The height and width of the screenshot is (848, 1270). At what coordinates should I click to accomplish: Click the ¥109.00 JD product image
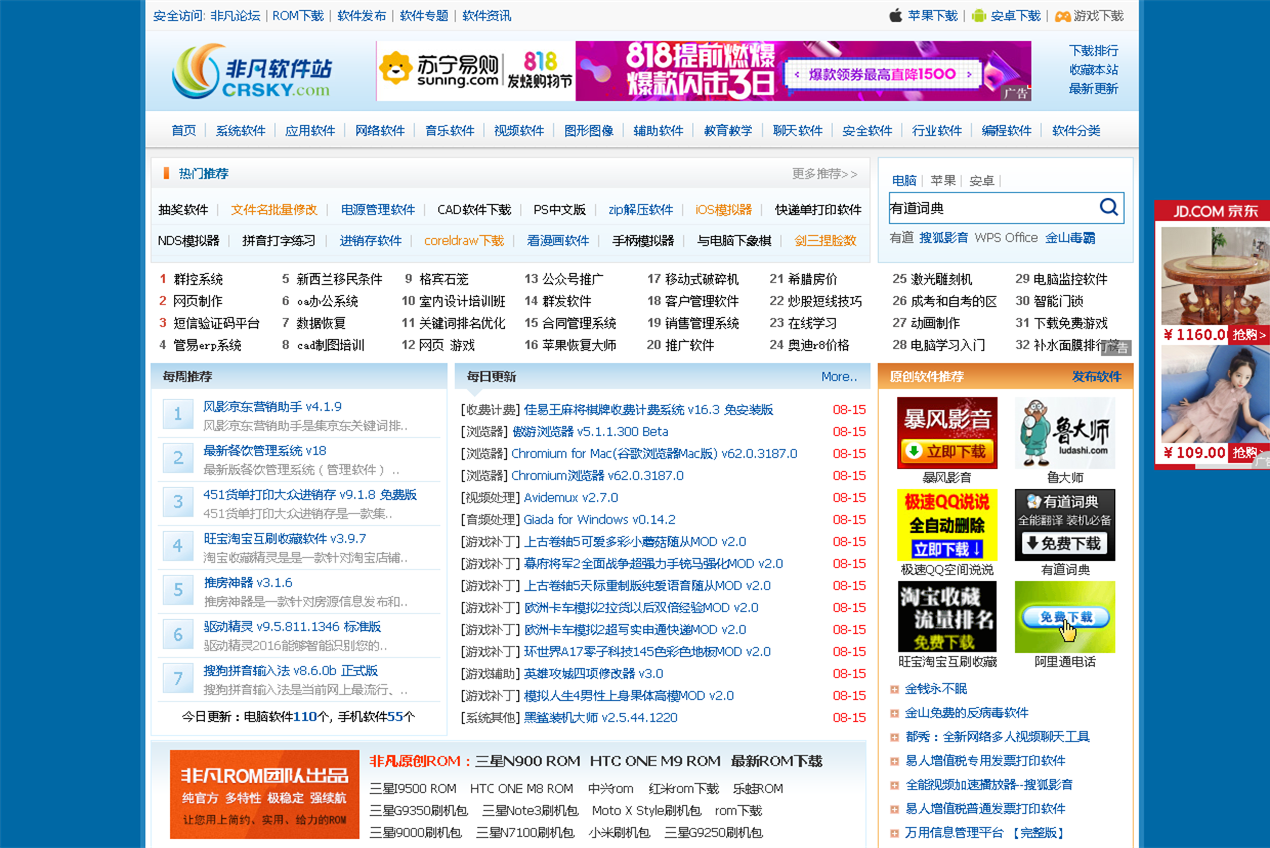[x=1214, y=394]
